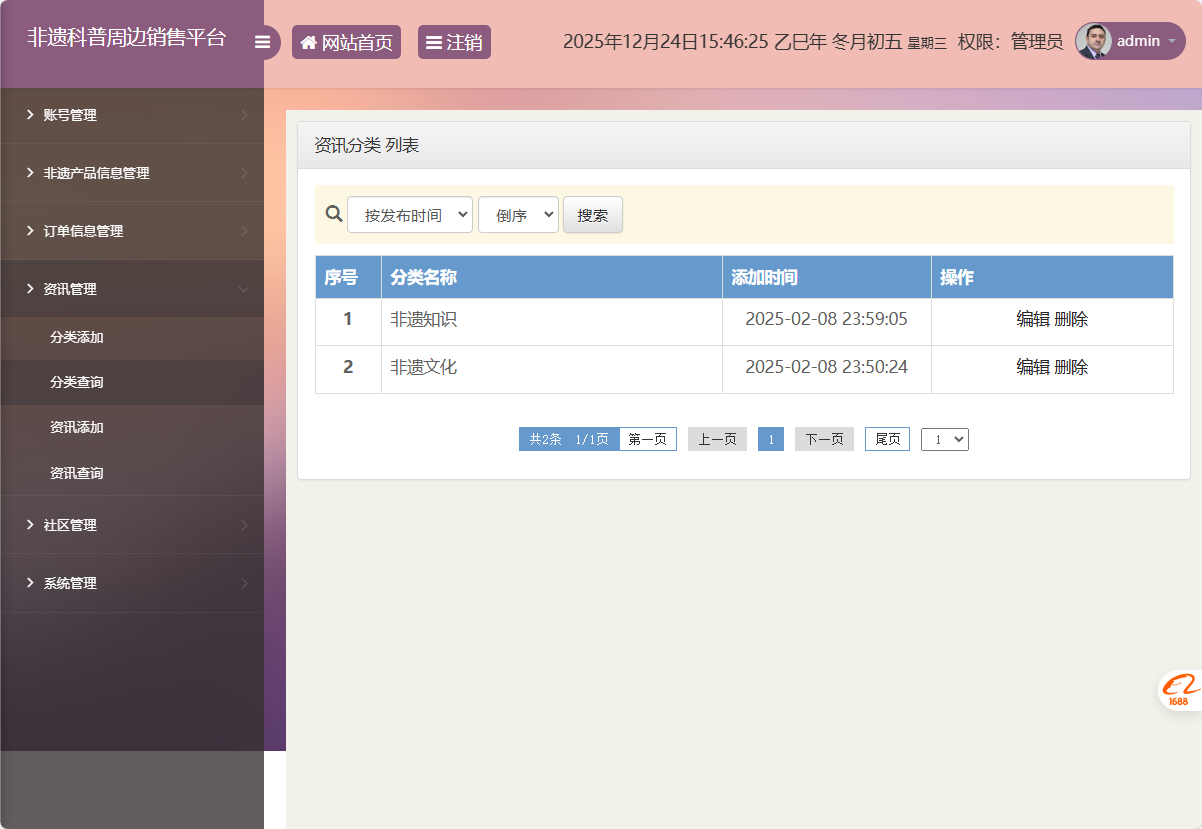Open the 按发布时间 sort field dropdown
This screenshot has width=1202, height=829.
[x=410, y=215]
